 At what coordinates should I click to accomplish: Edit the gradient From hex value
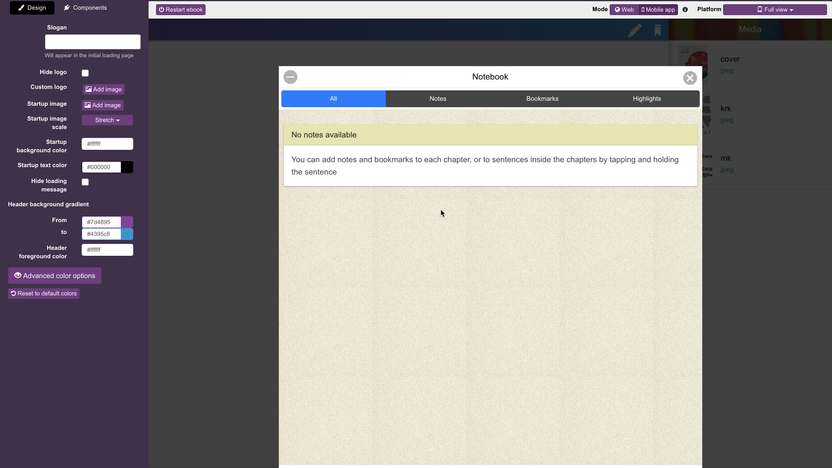(x=101, y=222)
